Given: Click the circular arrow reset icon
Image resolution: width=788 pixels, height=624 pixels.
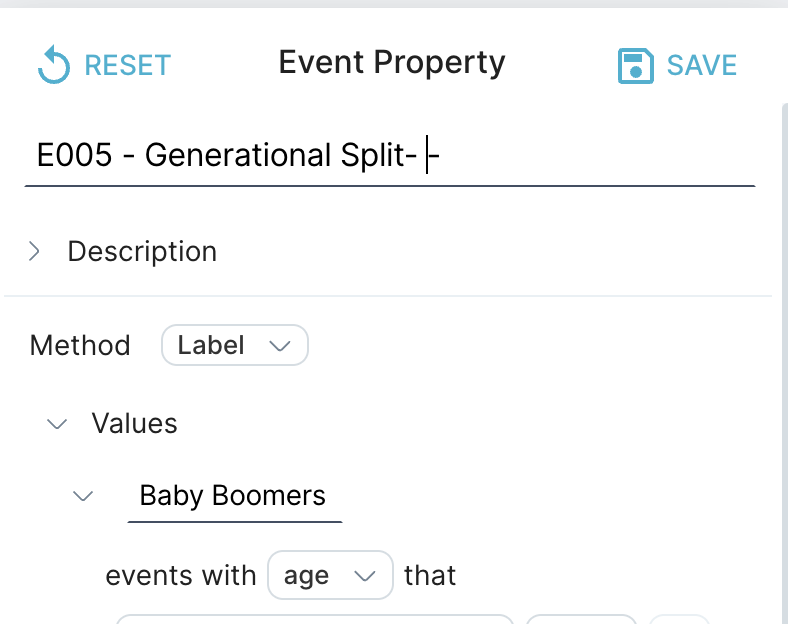Looking at the screenshot, I should (54, 65).
